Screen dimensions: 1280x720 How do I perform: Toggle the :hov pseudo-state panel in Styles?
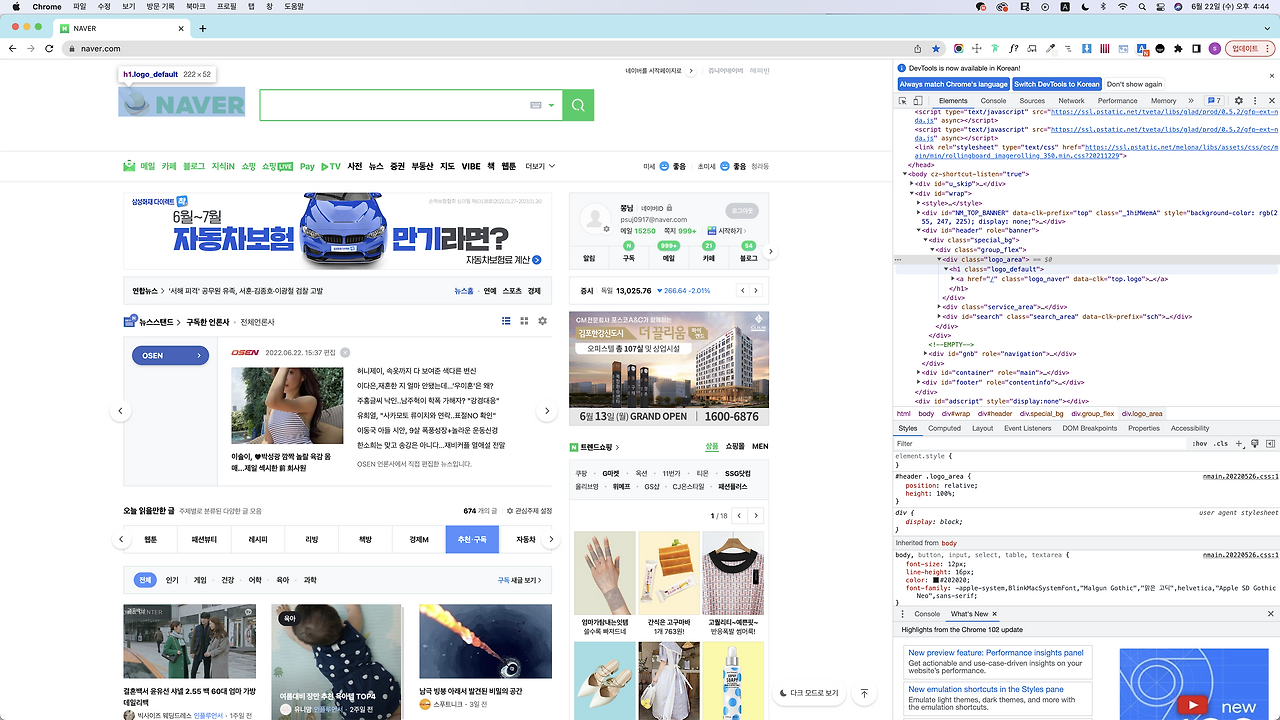(x=1199, y=443)
